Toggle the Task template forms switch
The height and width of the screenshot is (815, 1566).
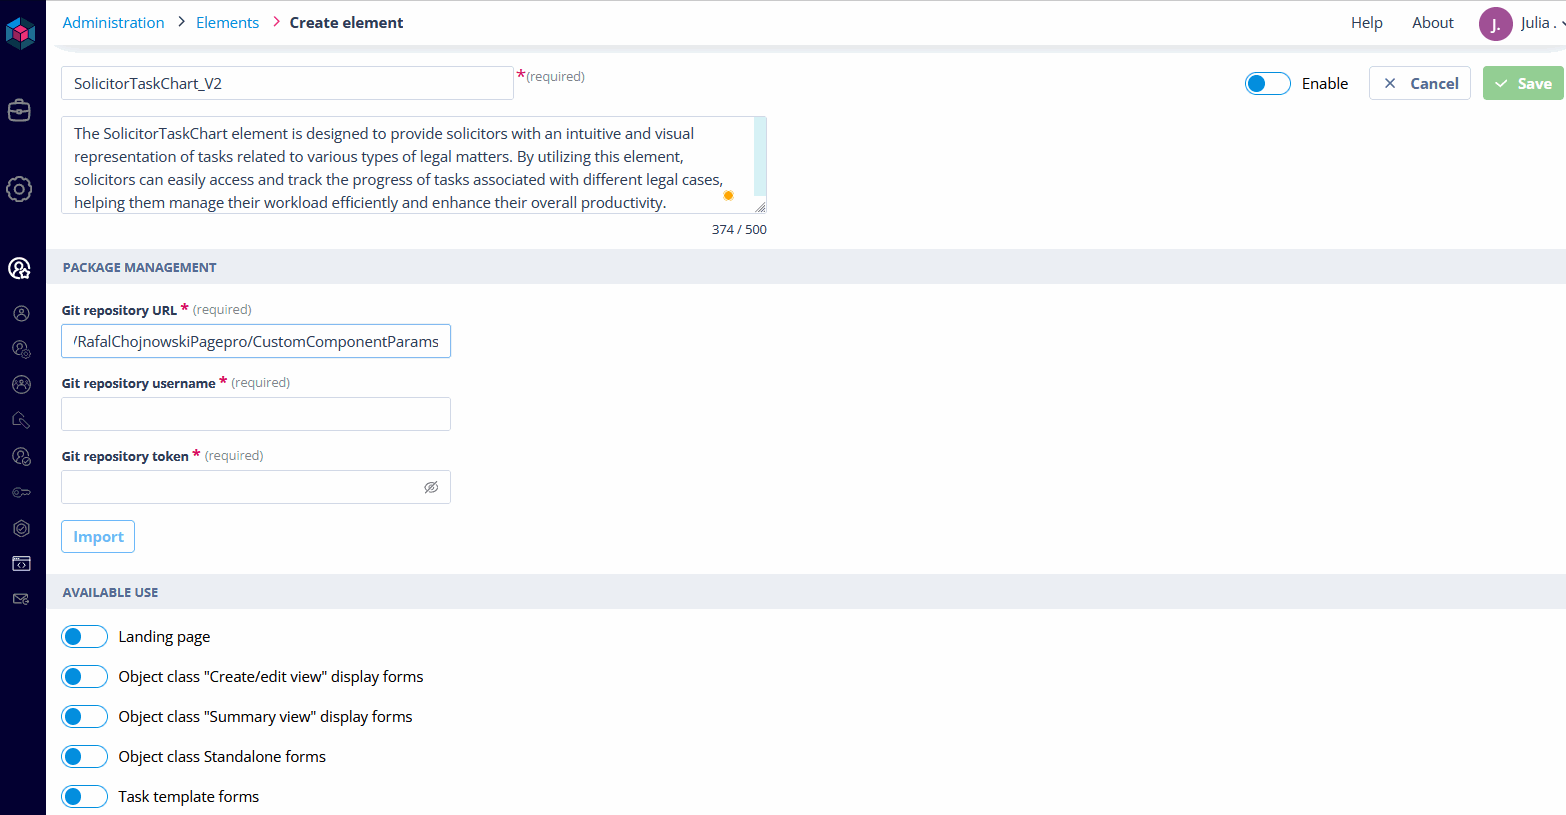pyautogui.click(x=84, y=797)
